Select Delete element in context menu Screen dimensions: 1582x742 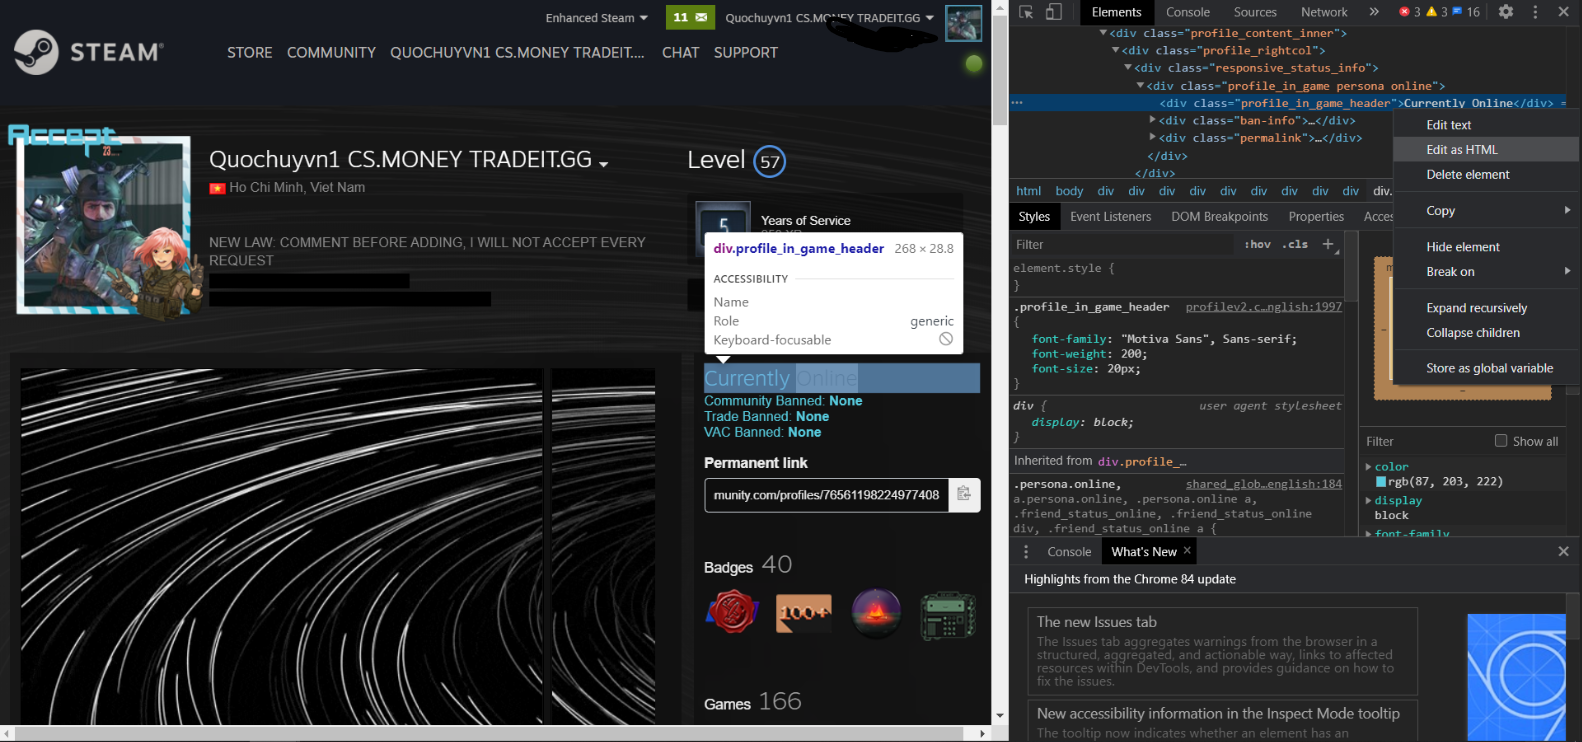[1486, 175]
